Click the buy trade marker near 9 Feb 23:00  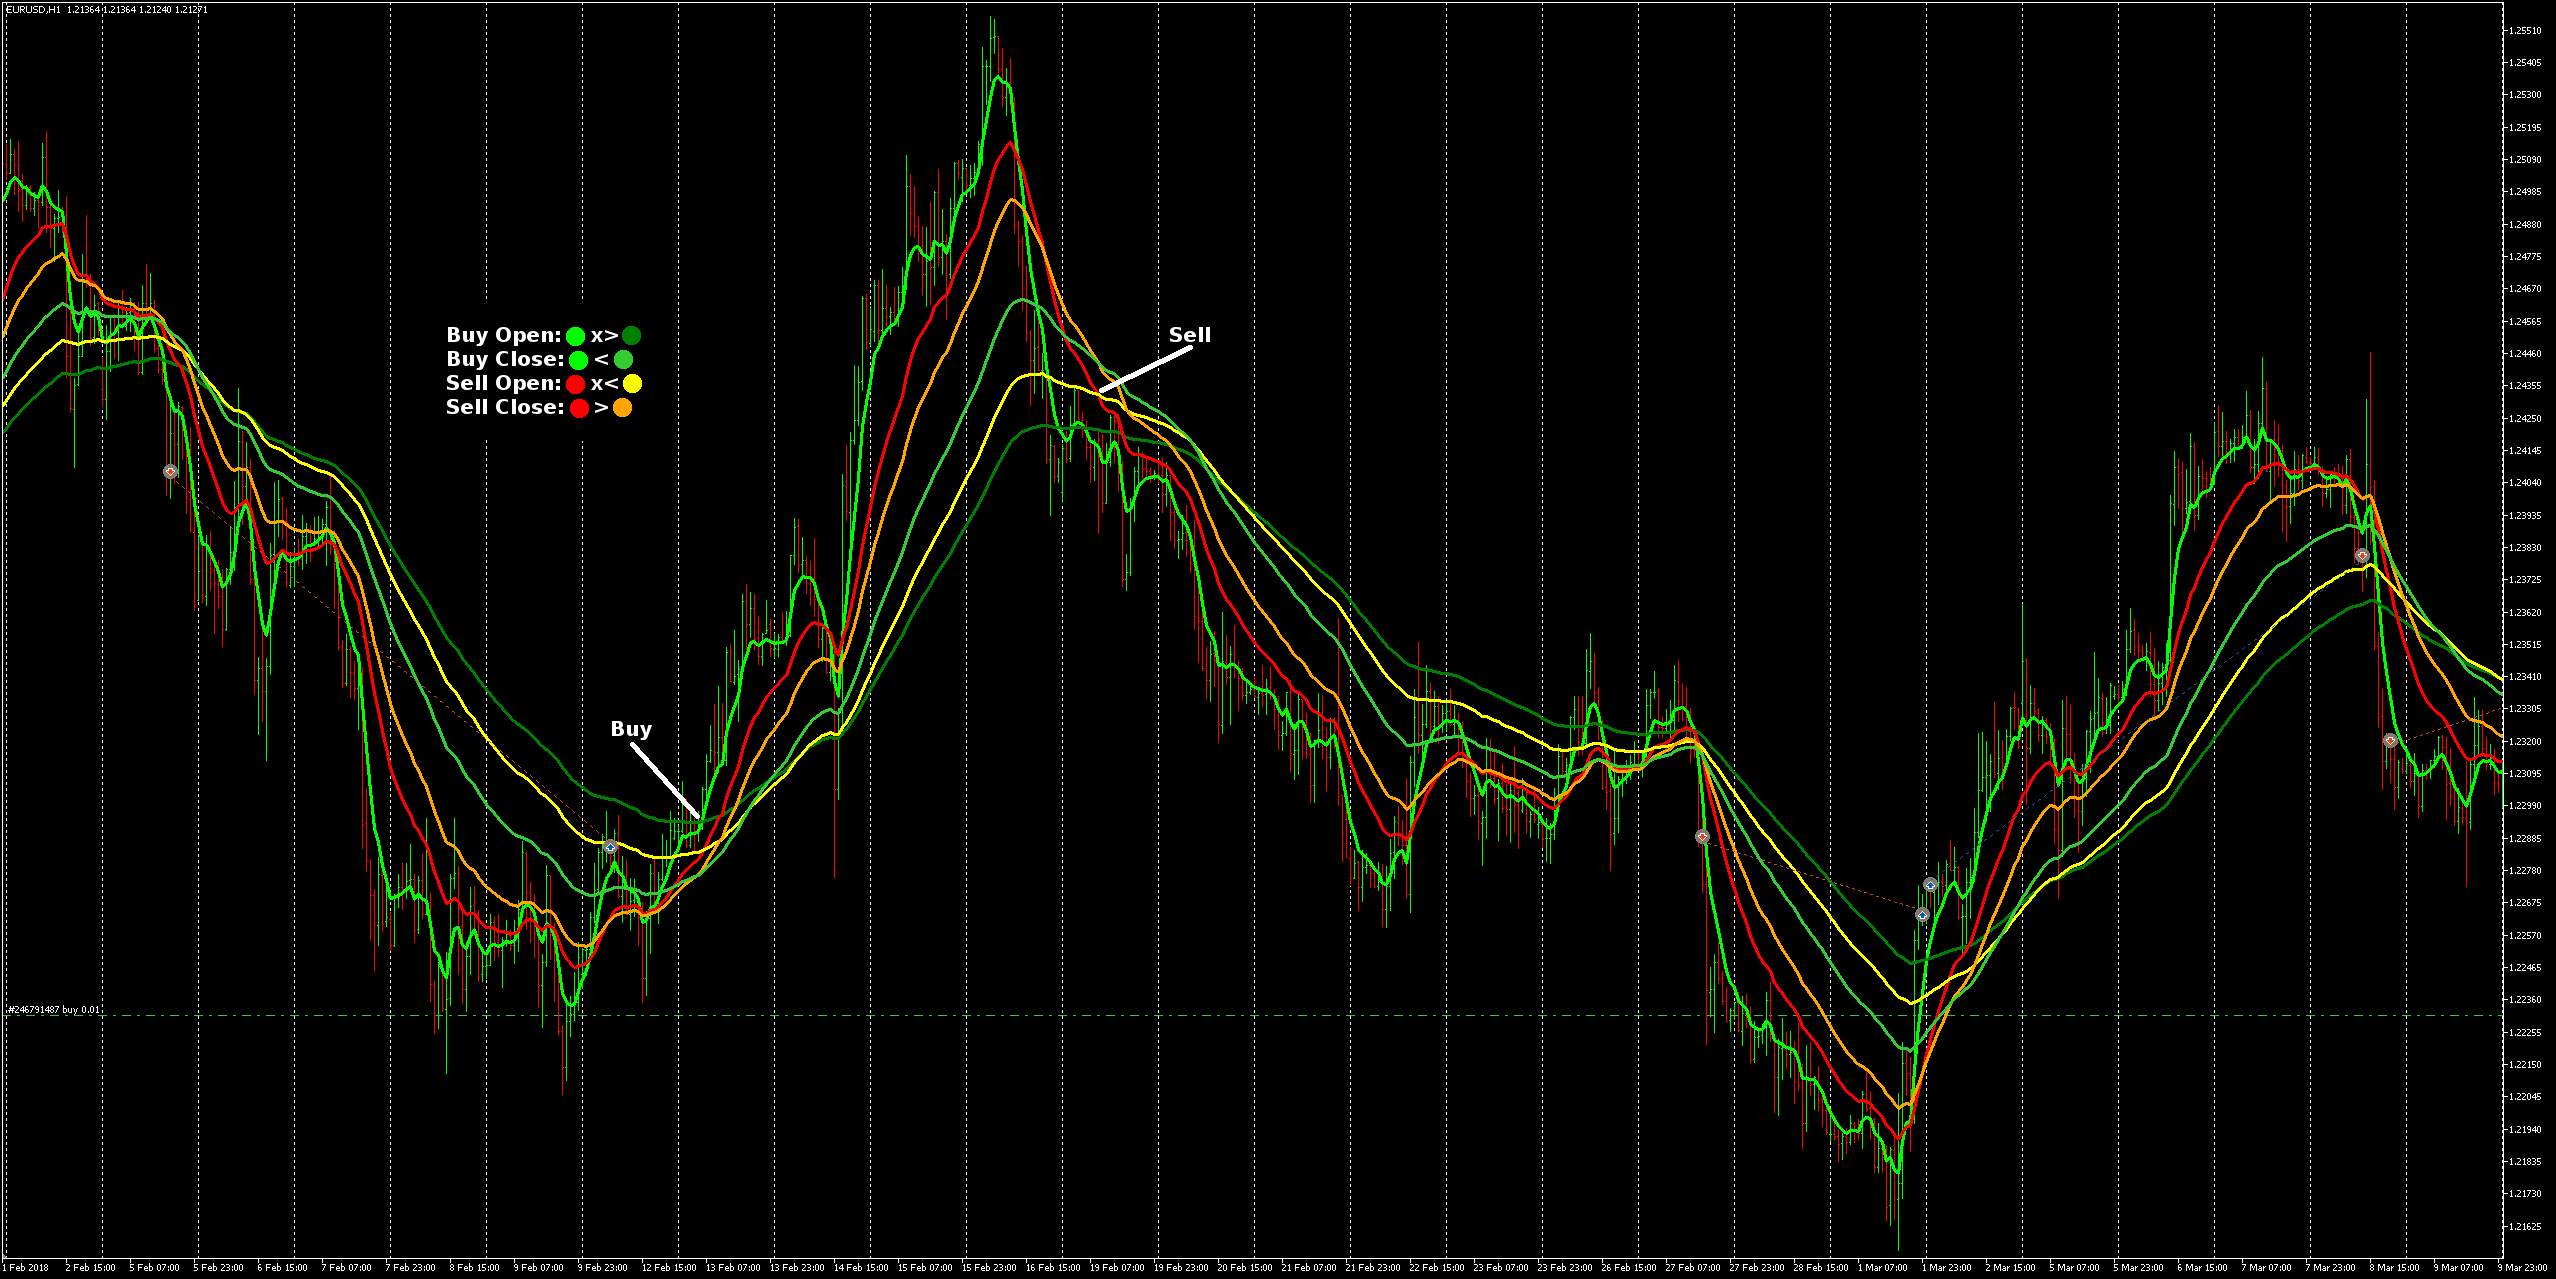pyautogui.click(x=610, y=847)
